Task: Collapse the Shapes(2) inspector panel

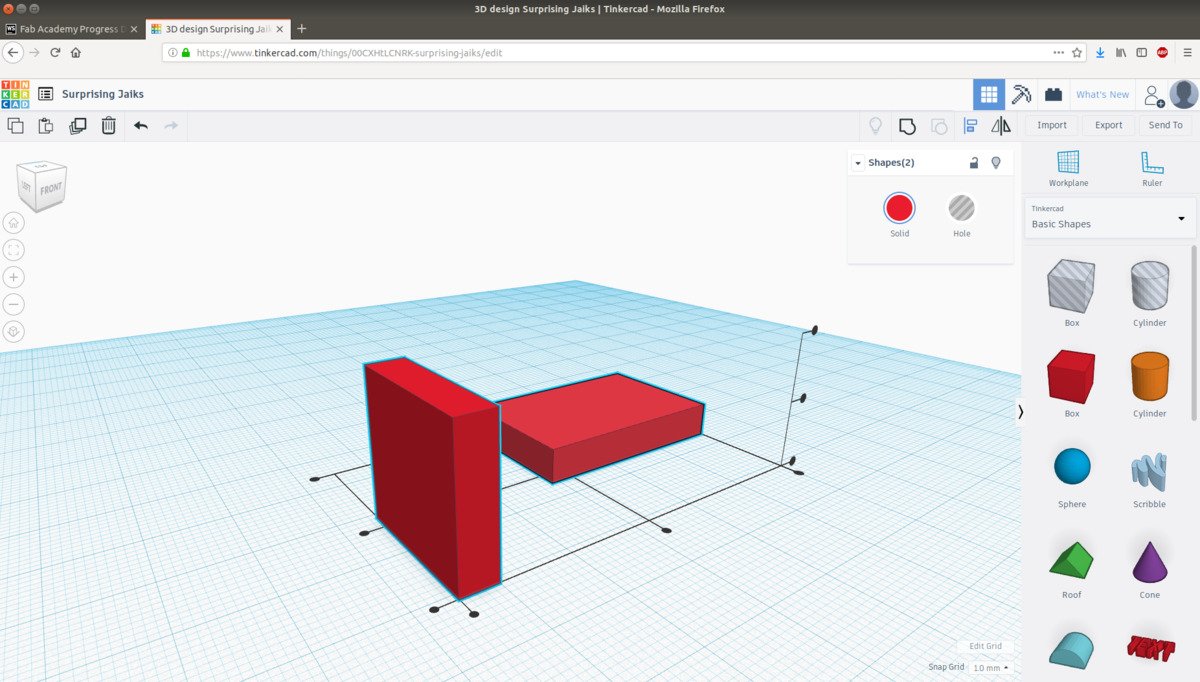Action: click(858, 163)
